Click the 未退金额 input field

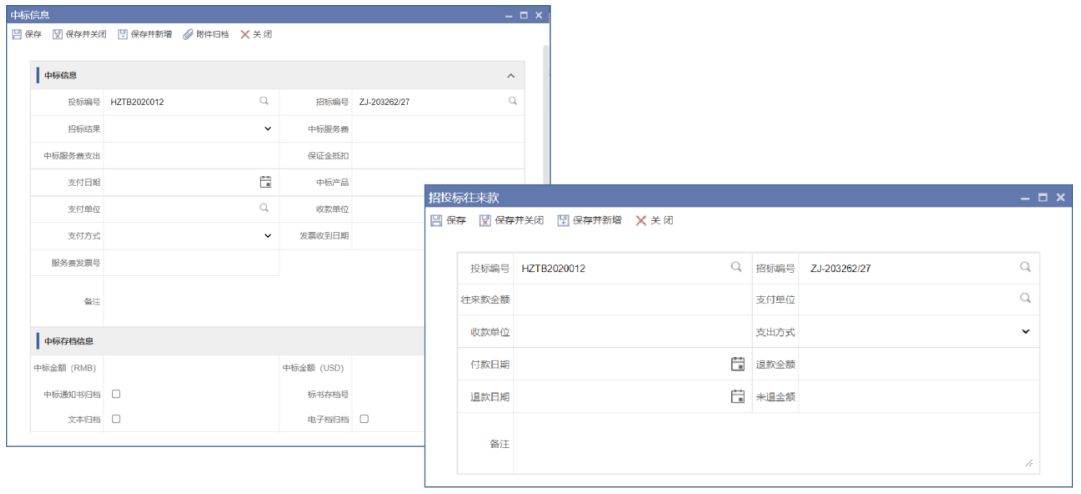918,396
